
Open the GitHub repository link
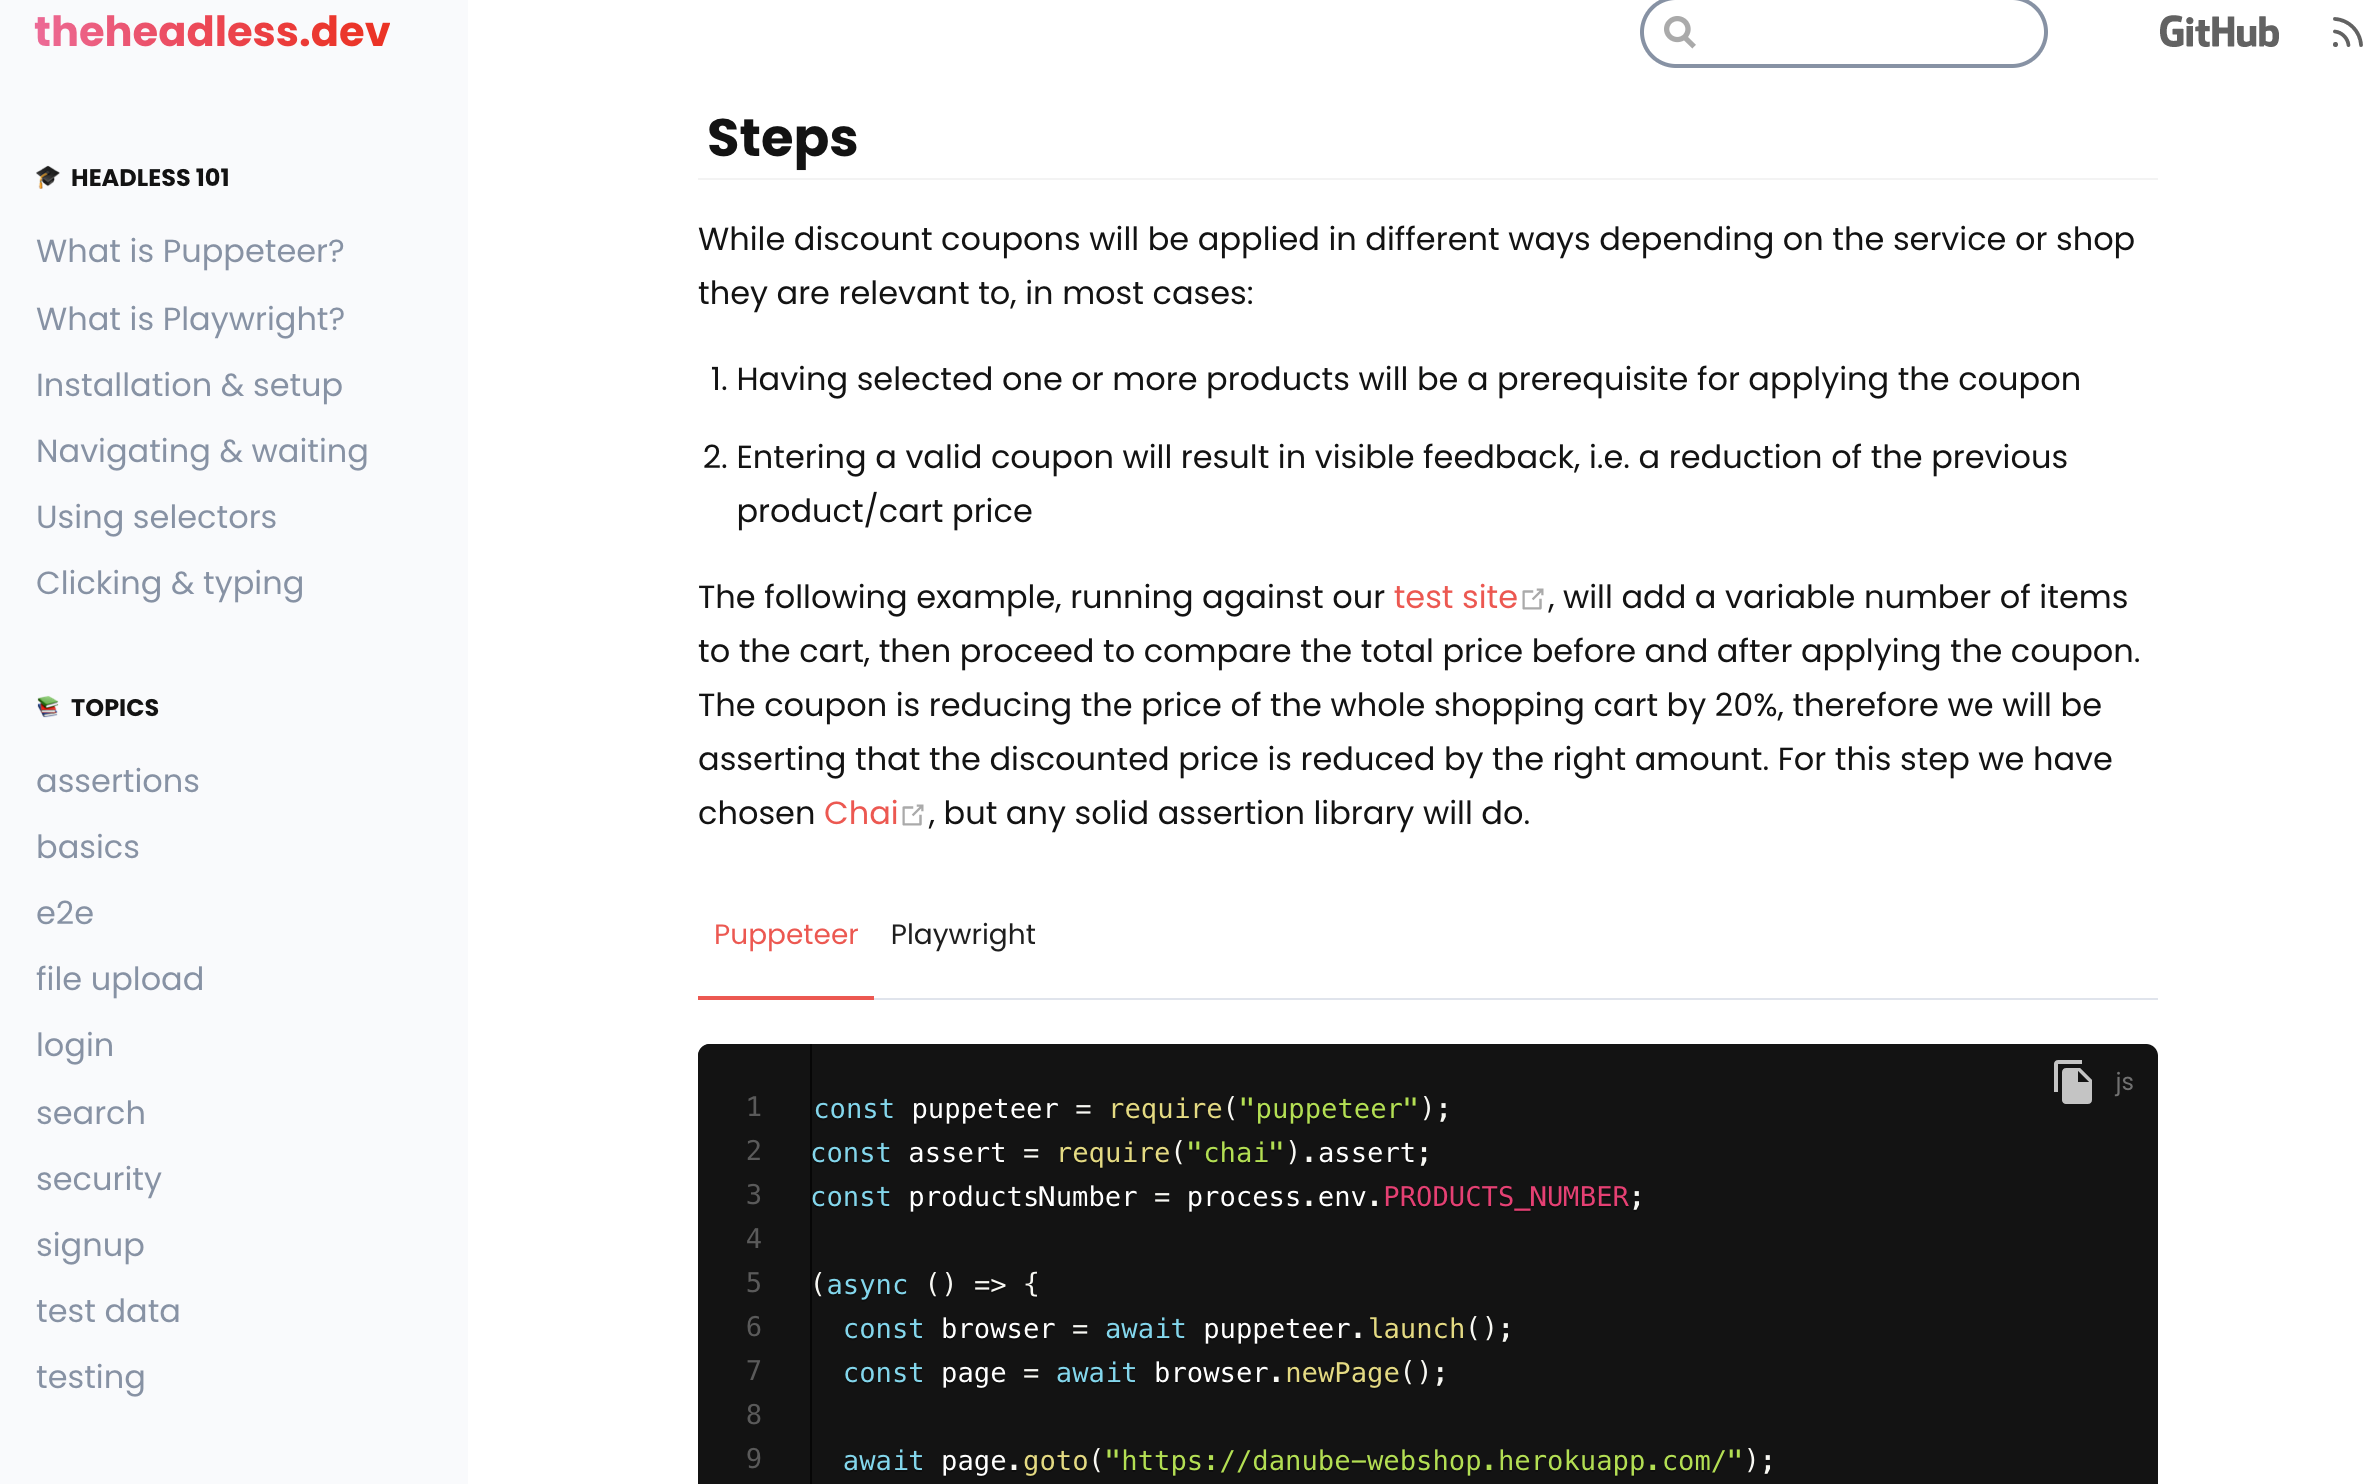[x=2218, y=33]
